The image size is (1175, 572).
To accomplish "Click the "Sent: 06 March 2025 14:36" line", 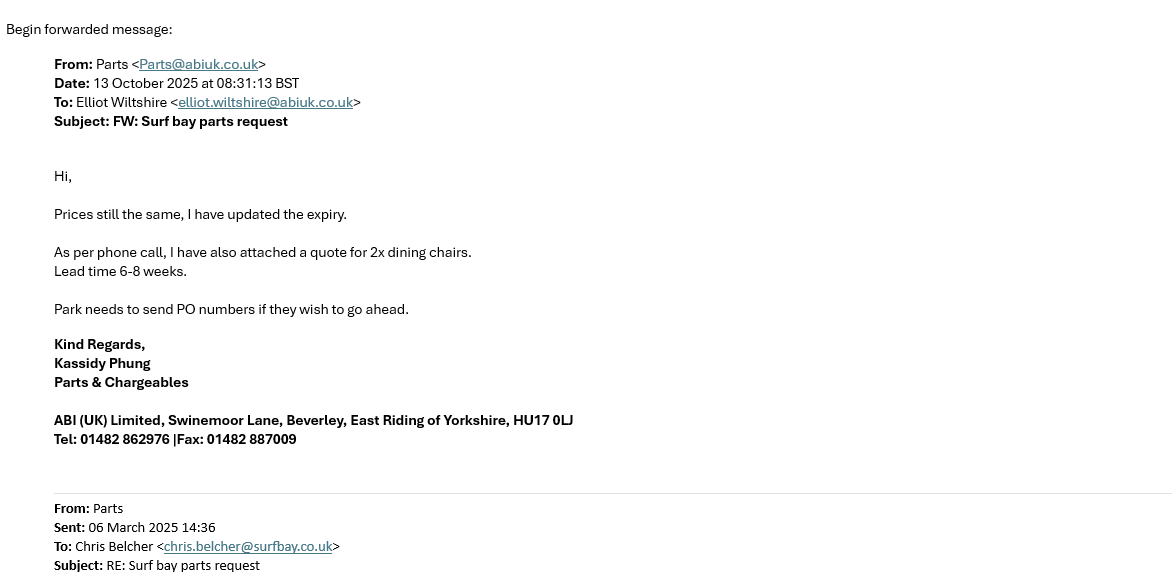I will click(x=135, y=527).
